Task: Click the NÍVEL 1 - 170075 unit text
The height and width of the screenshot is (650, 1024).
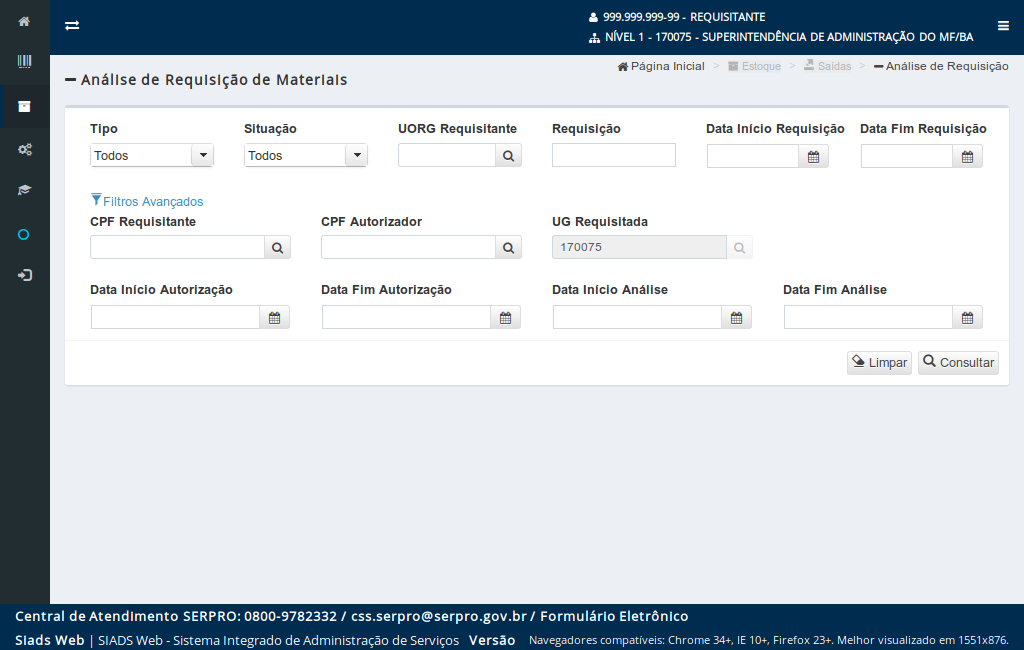Action: pos(789,37)
